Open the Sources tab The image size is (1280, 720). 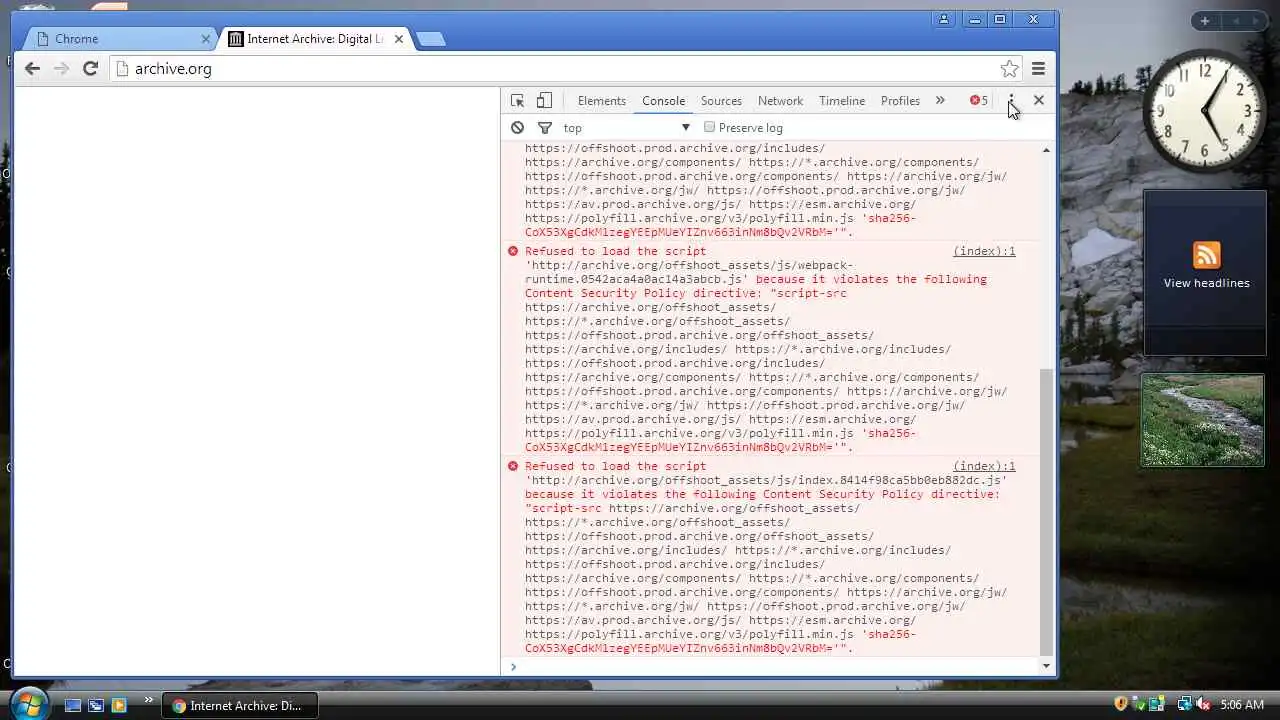coord(721,101)
